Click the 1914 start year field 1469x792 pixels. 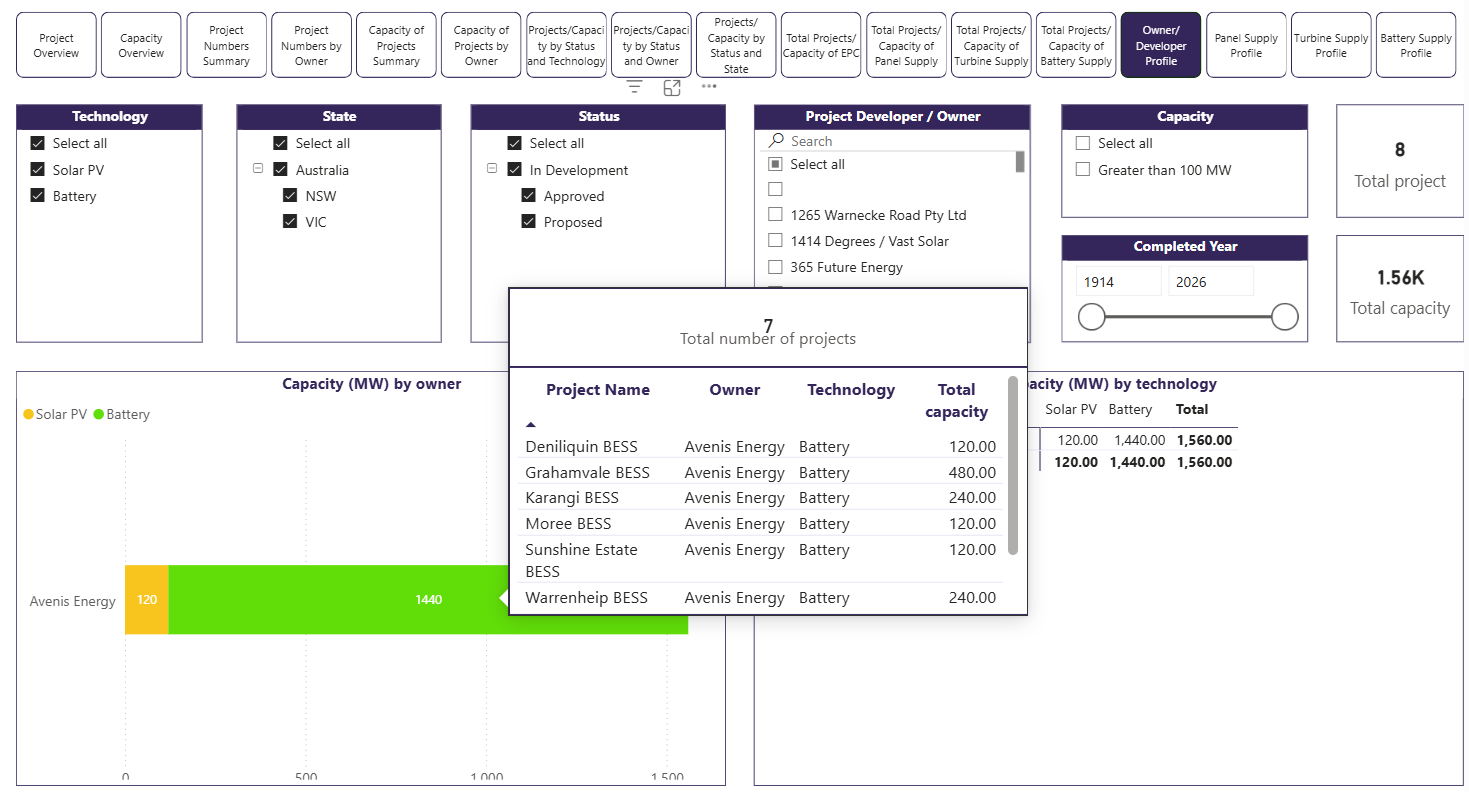(x=1119, y=282)
